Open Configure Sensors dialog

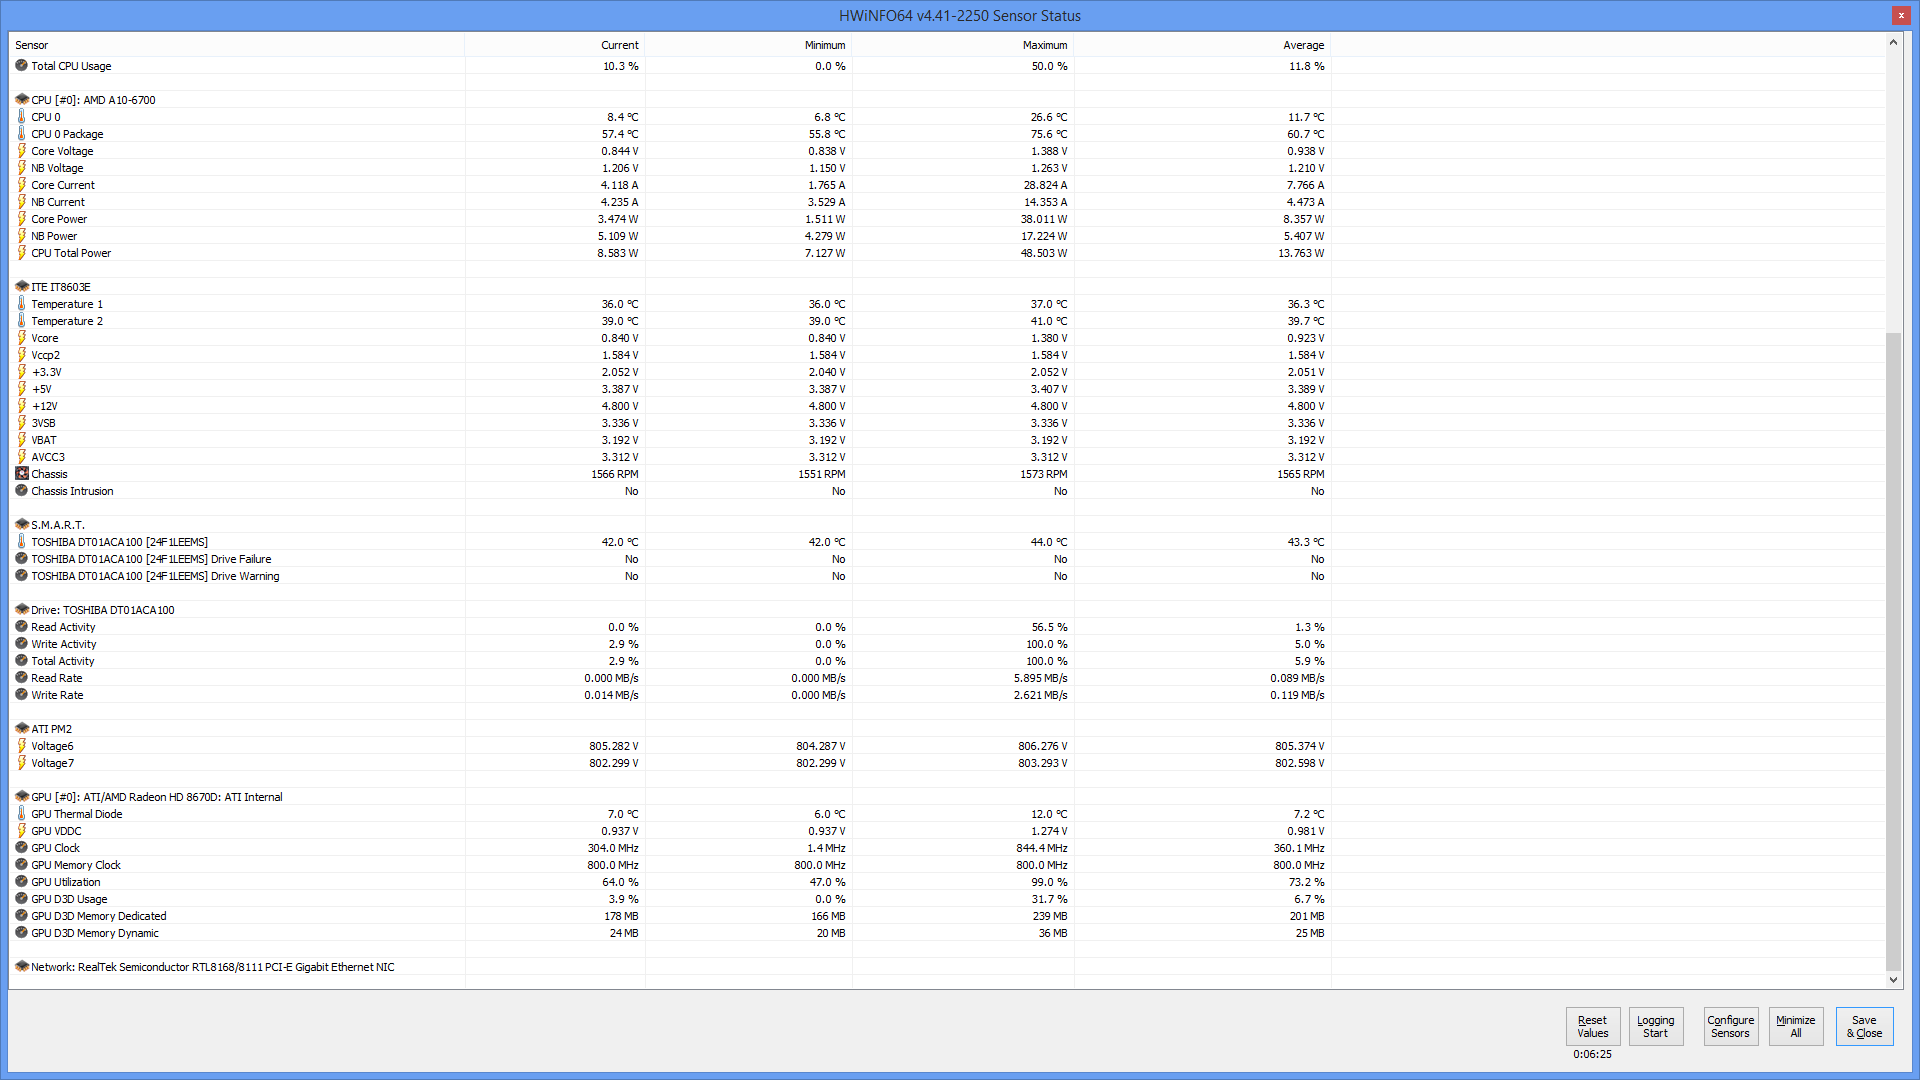click(1730, 1027)
